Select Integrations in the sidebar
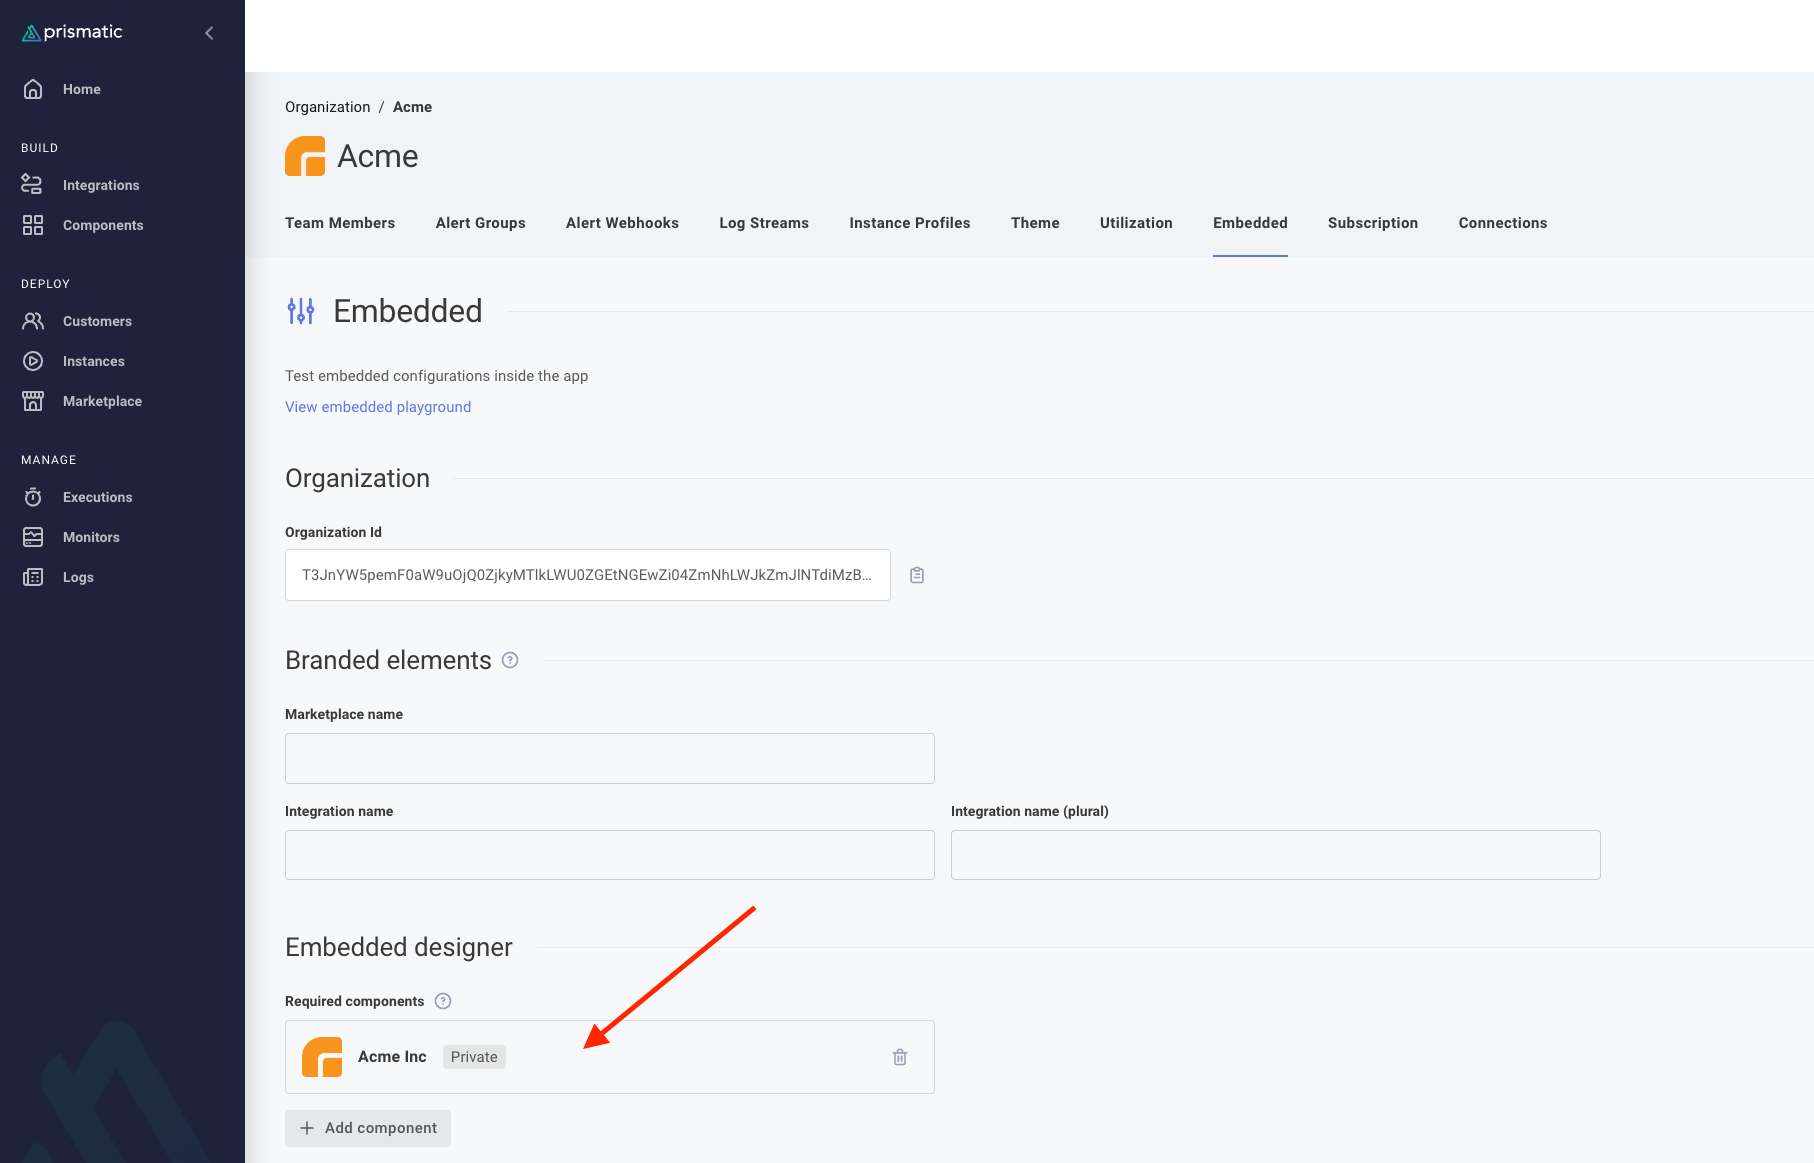The image size is (1814, 1163). [101, 185]
